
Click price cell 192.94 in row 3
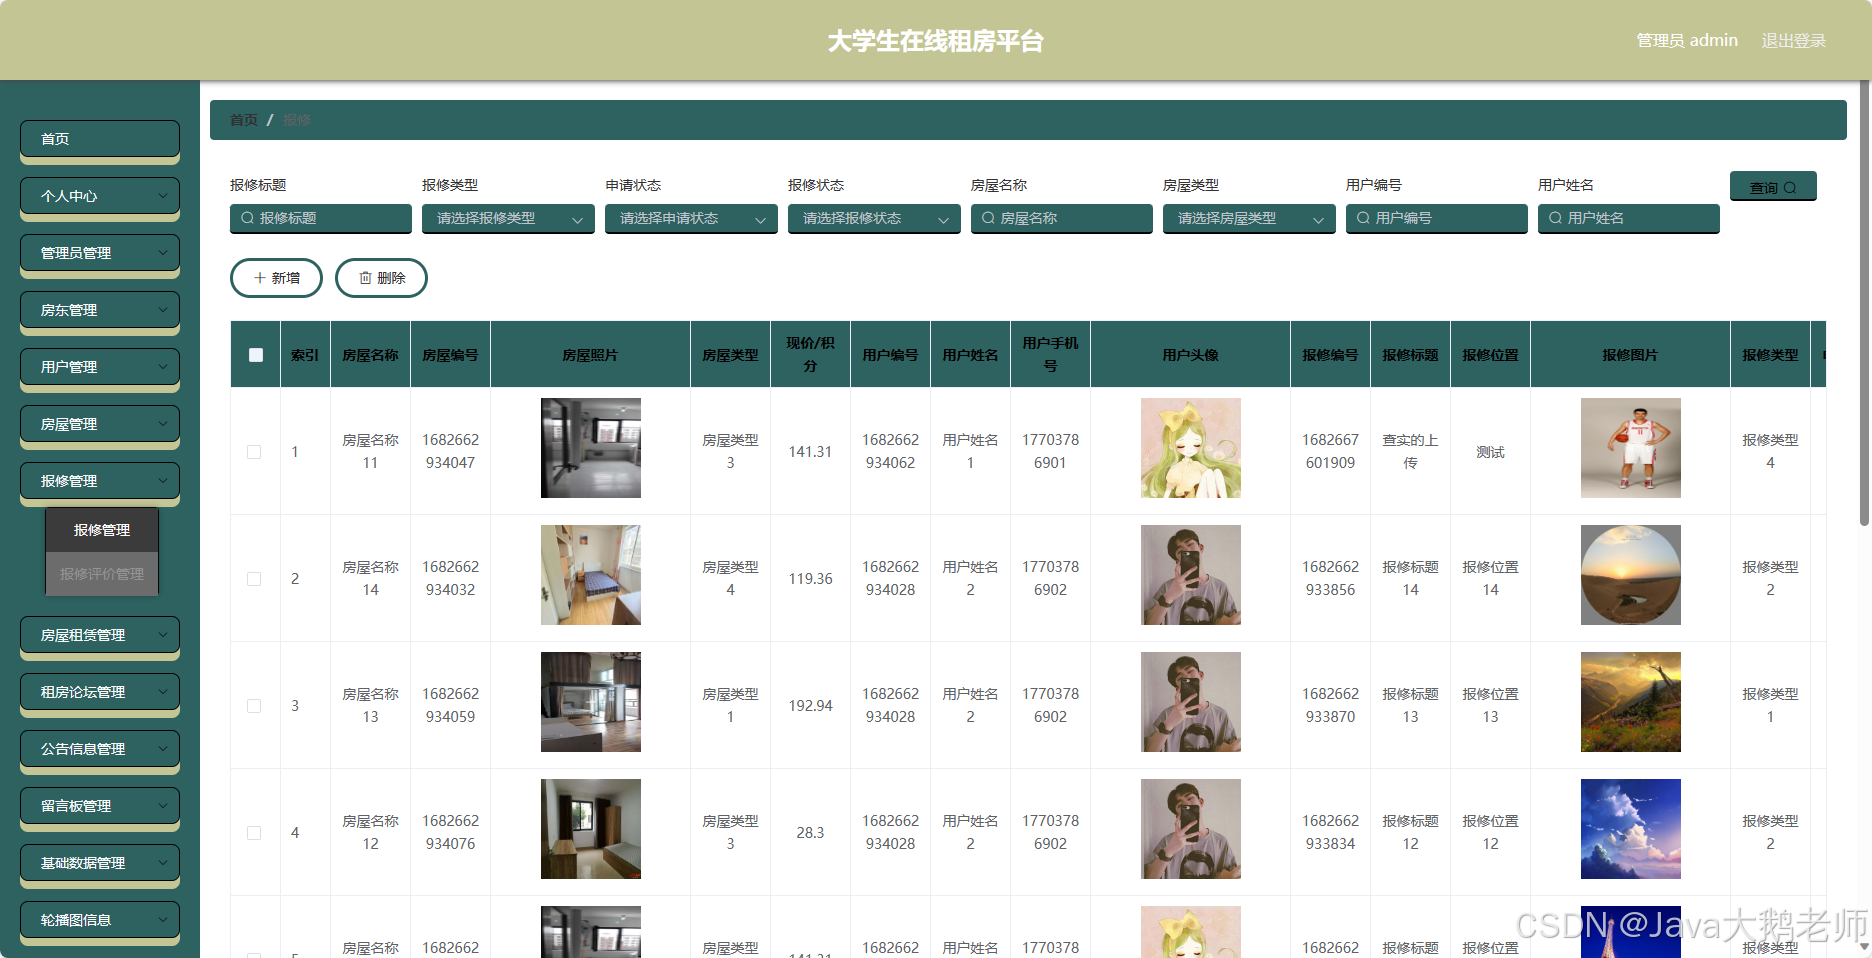tap(810, 706)
